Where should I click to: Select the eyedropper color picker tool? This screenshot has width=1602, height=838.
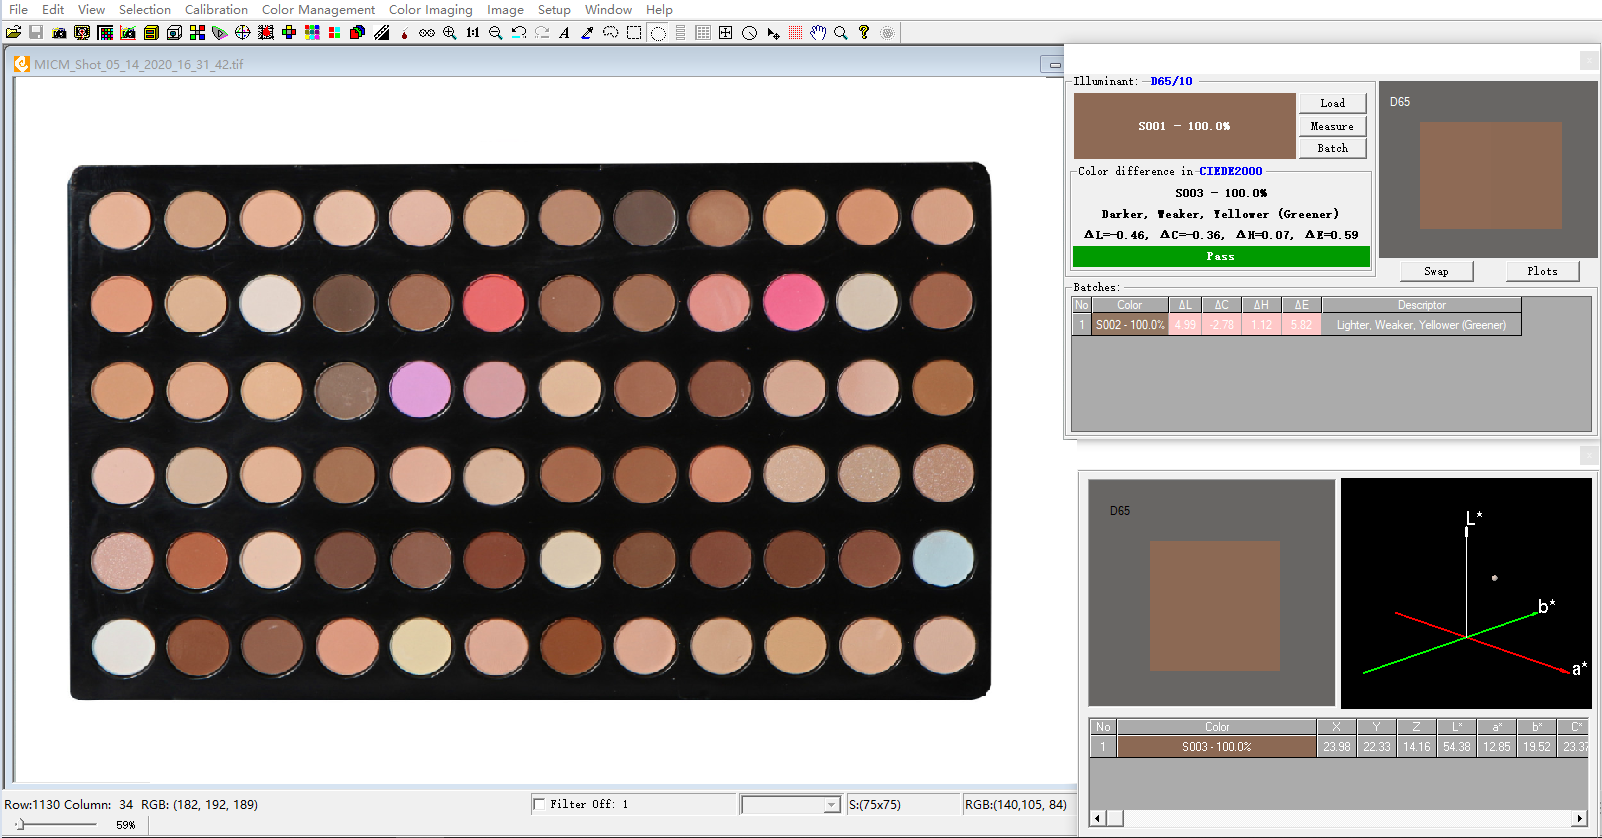tap(587, 32)
